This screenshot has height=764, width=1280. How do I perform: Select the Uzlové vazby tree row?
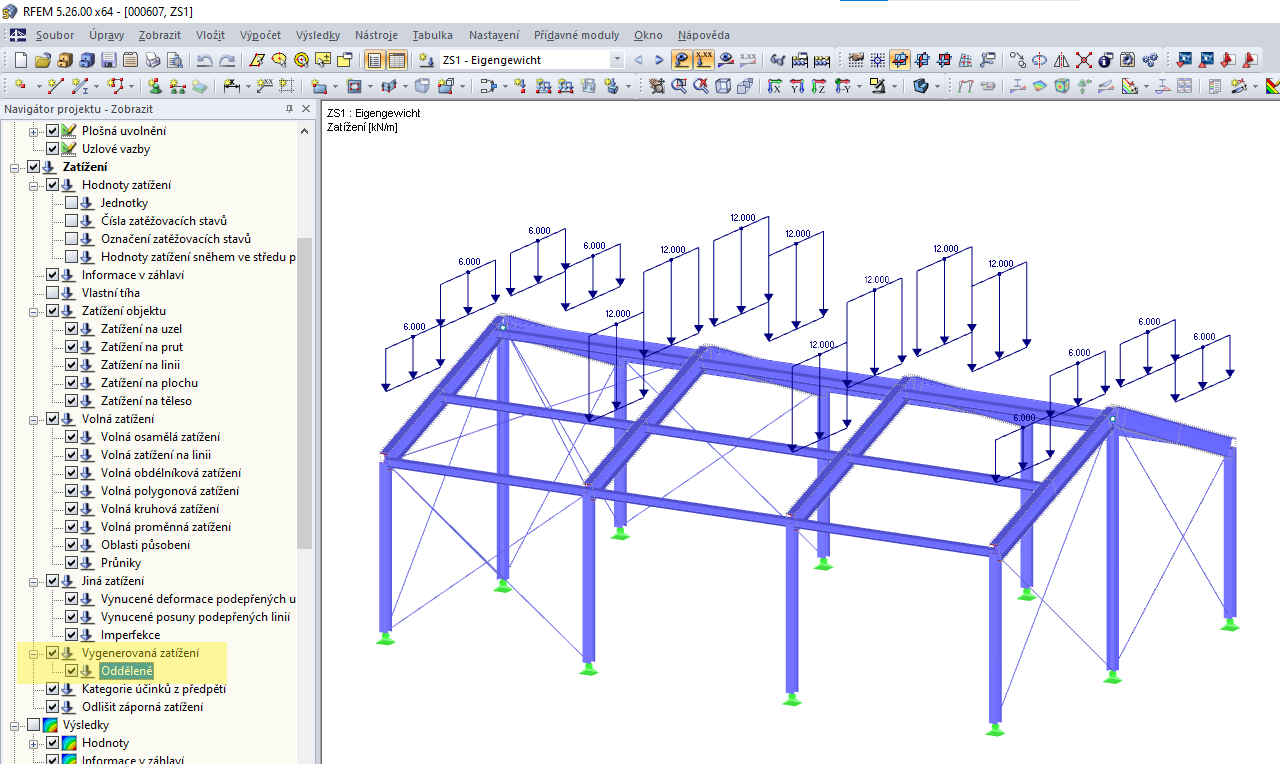116,149
